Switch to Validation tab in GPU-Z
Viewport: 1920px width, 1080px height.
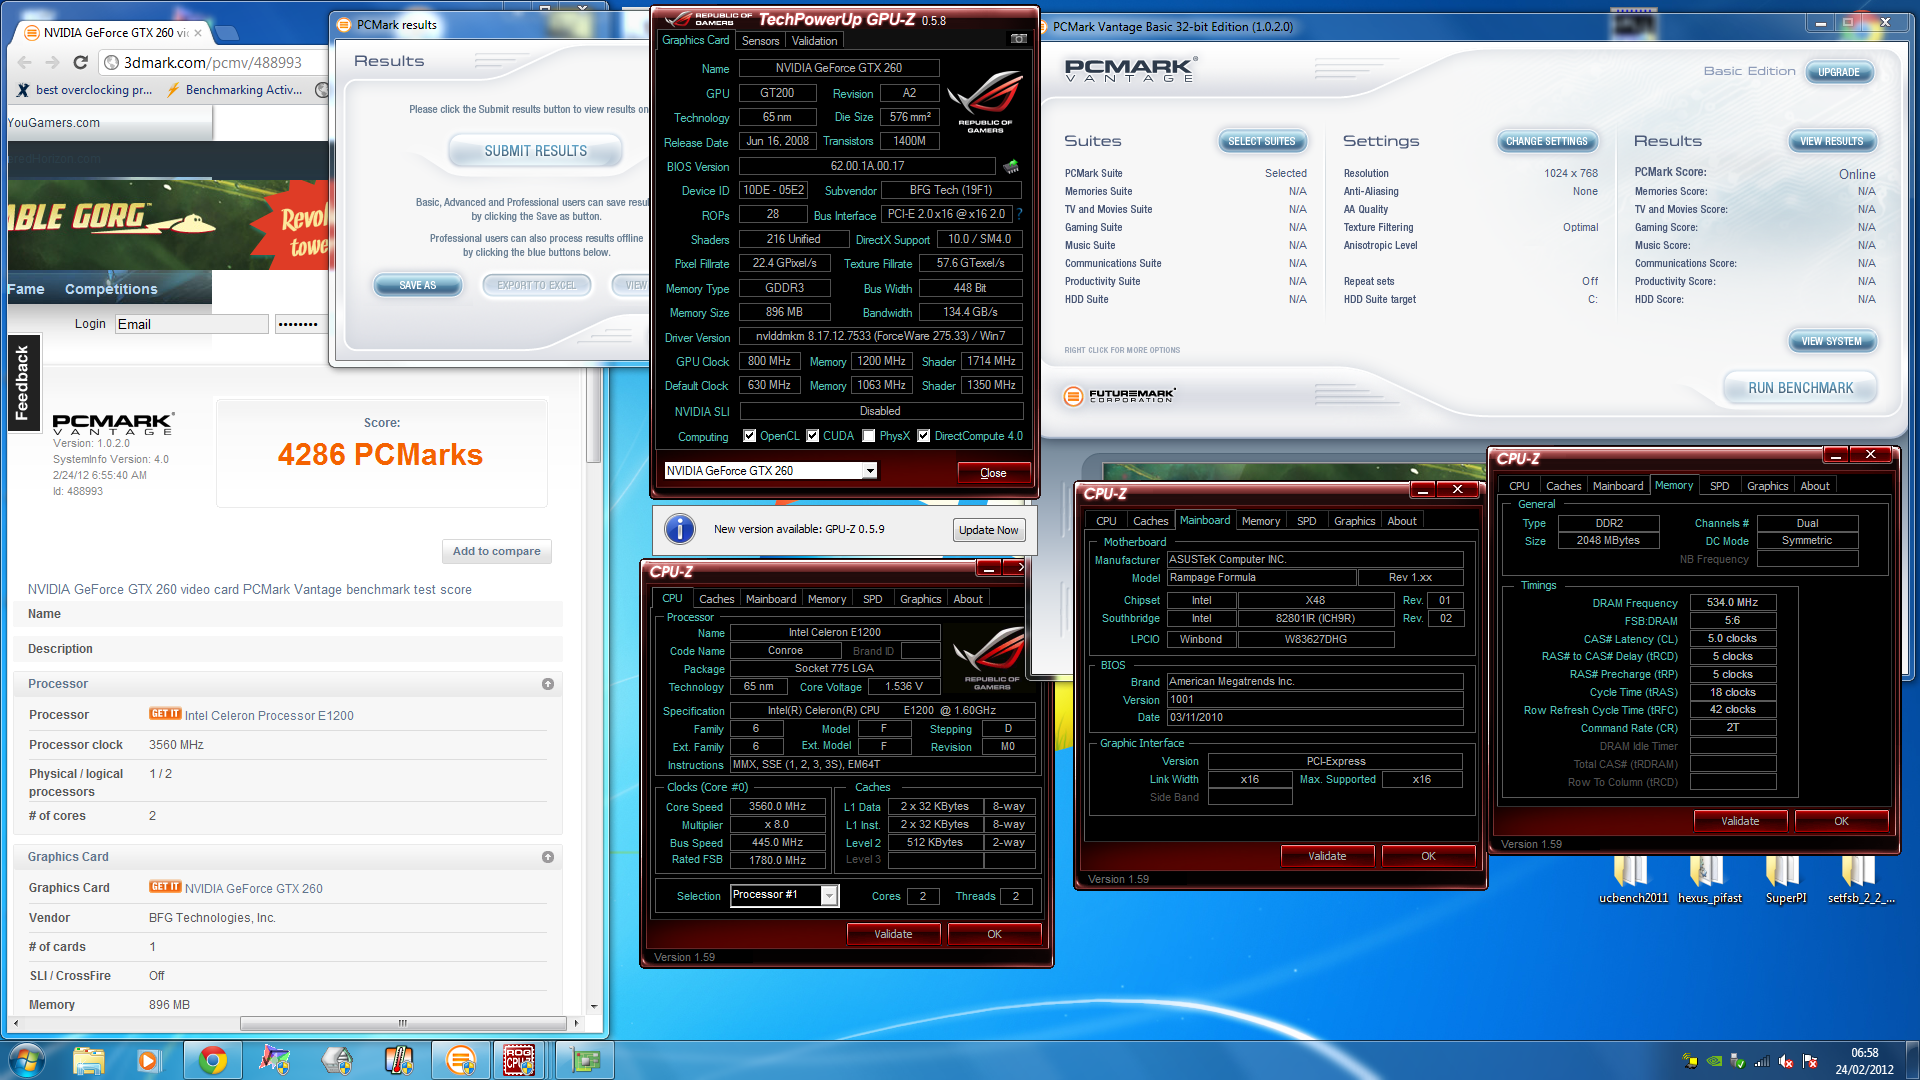point(814,41)
